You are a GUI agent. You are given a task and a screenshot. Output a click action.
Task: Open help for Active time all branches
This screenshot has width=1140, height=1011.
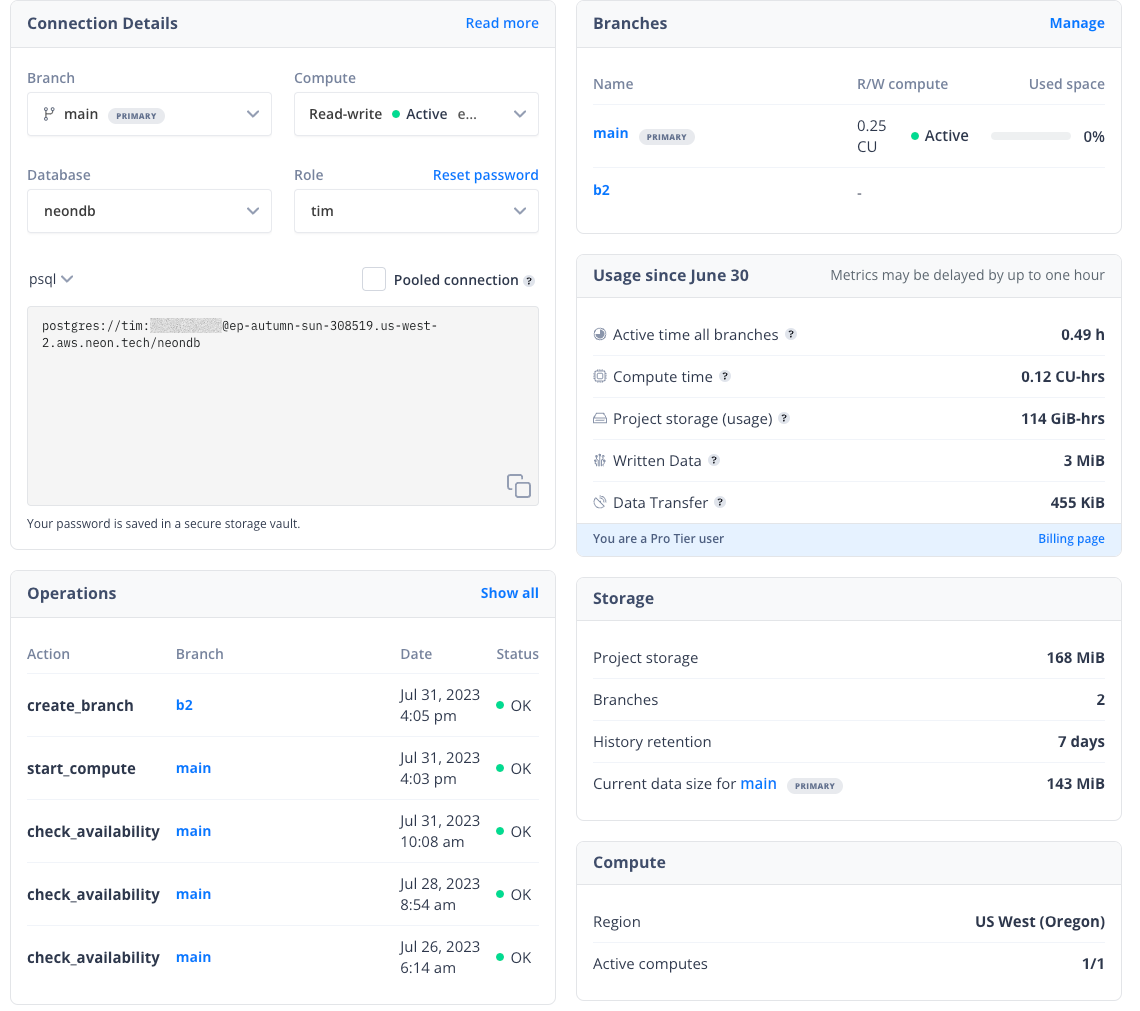791,334
